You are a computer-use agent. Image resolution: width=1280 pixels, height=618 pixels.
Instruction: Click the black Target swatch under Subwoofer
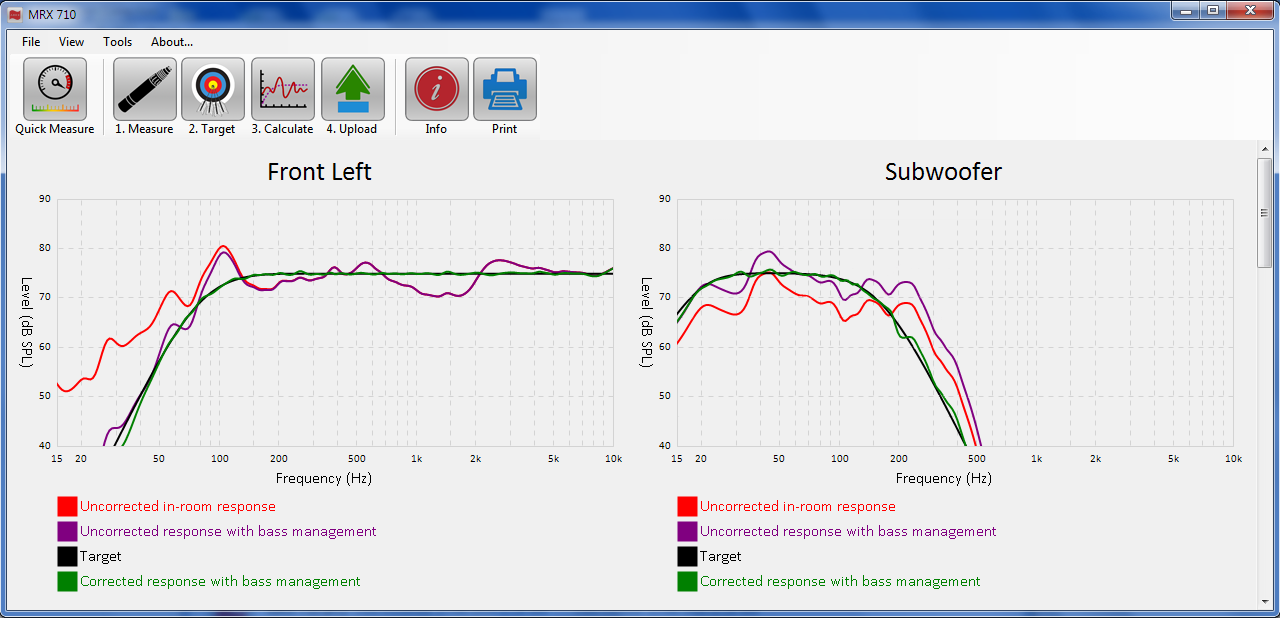click(x=687, y=557)
